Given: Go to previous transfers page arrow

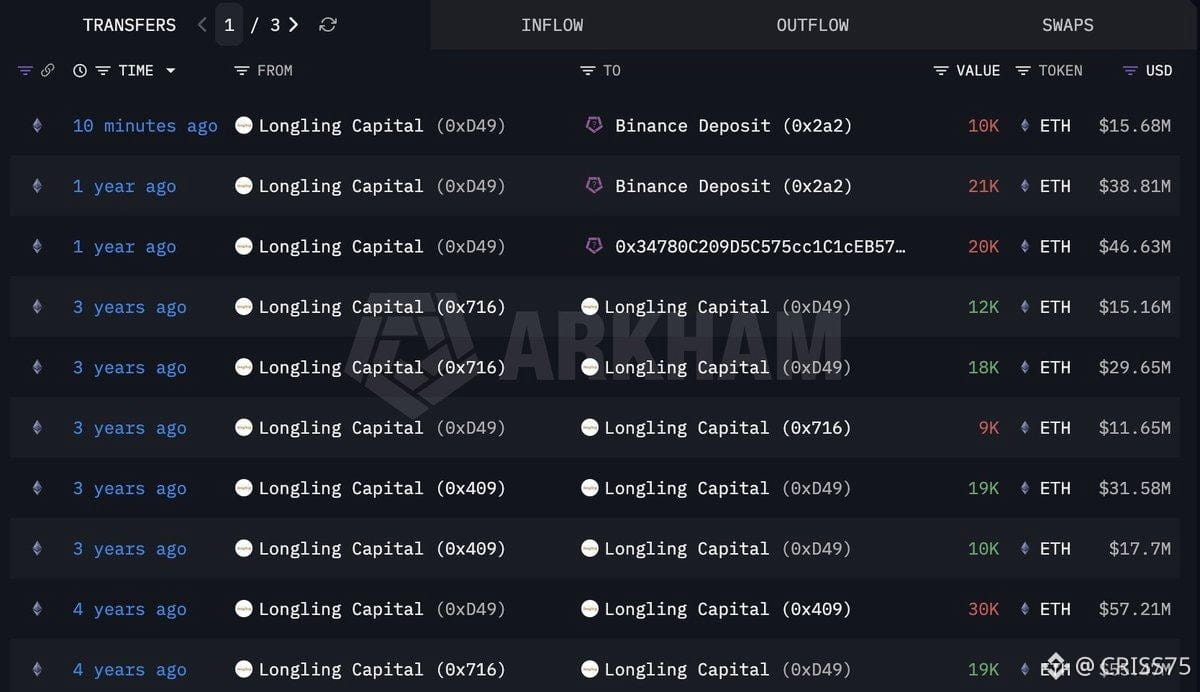Looking at the screenshot, I should click(202, 25).
